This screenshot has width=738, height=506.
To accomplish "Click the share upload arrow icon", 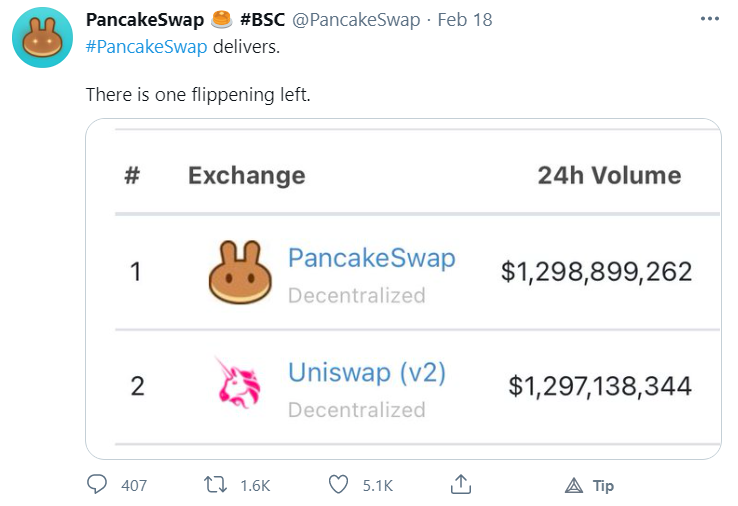I will 460,485.
